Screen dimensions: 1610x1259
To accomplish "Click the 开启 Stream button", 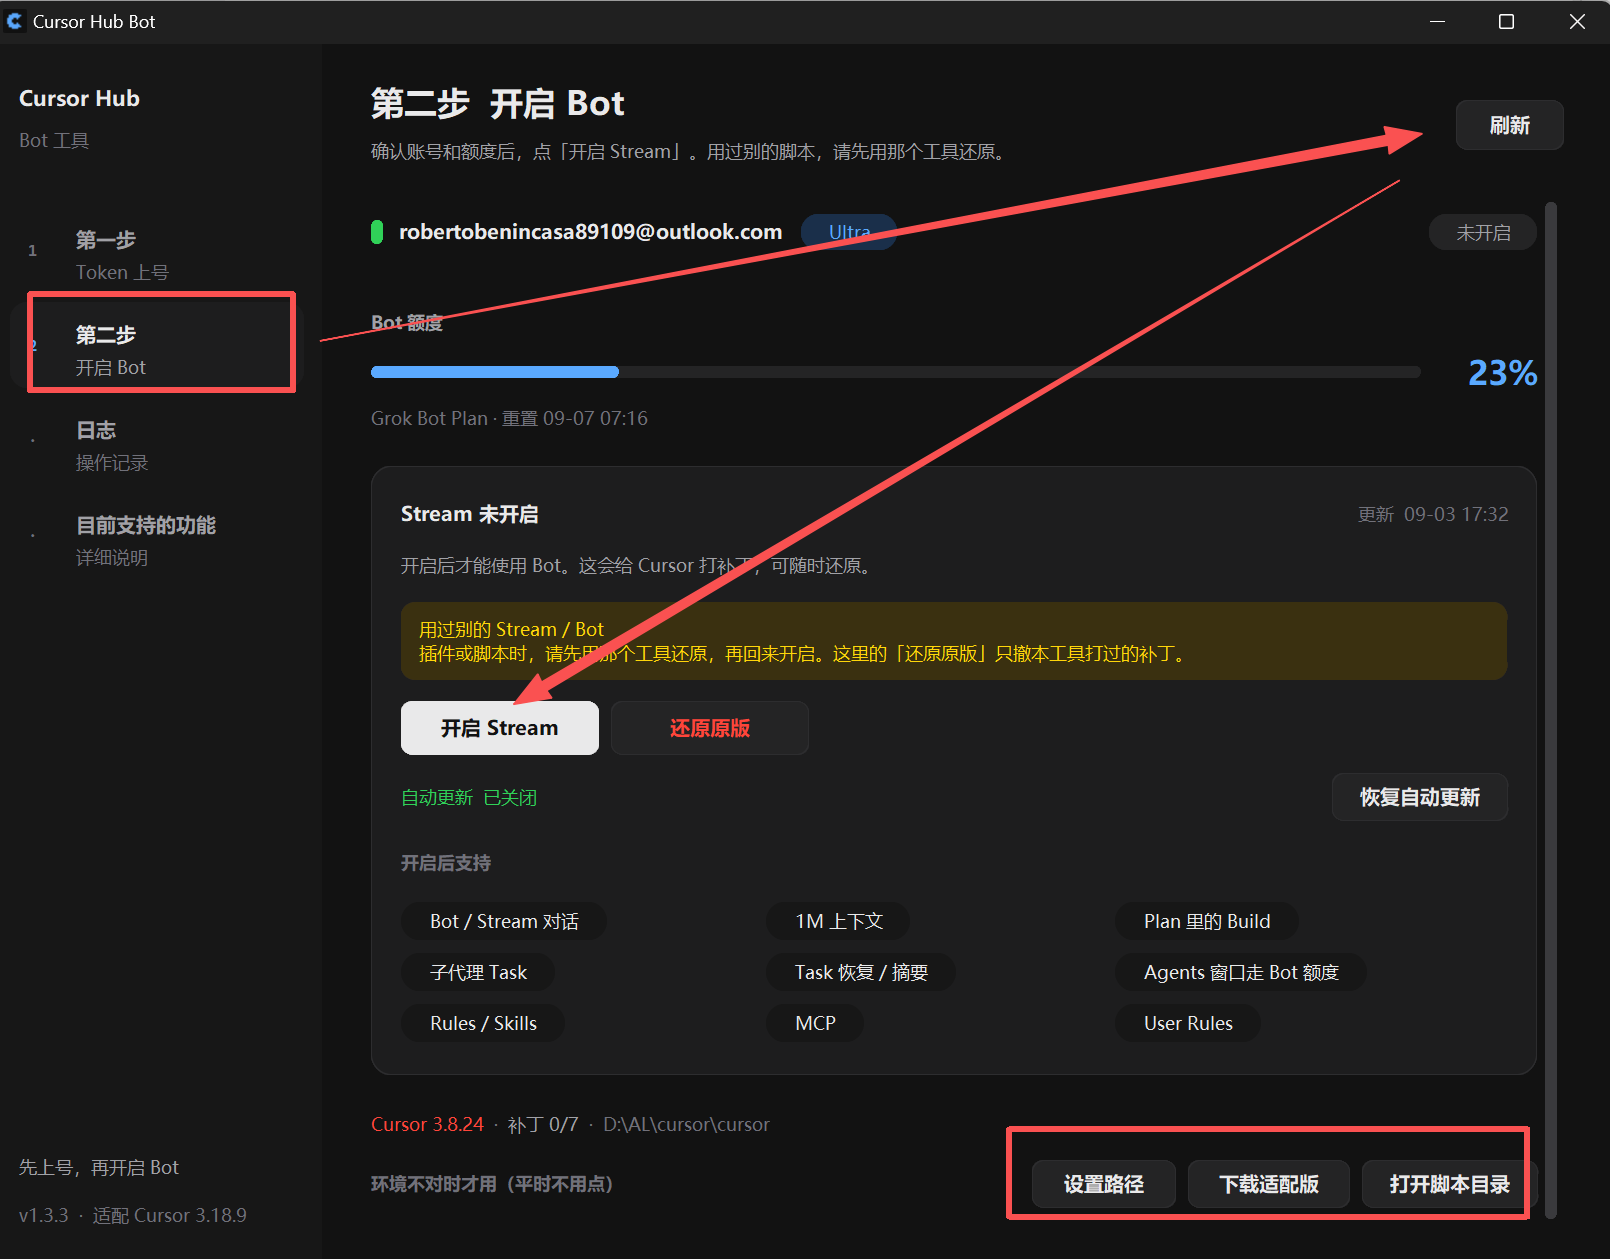I will point(500,728).
